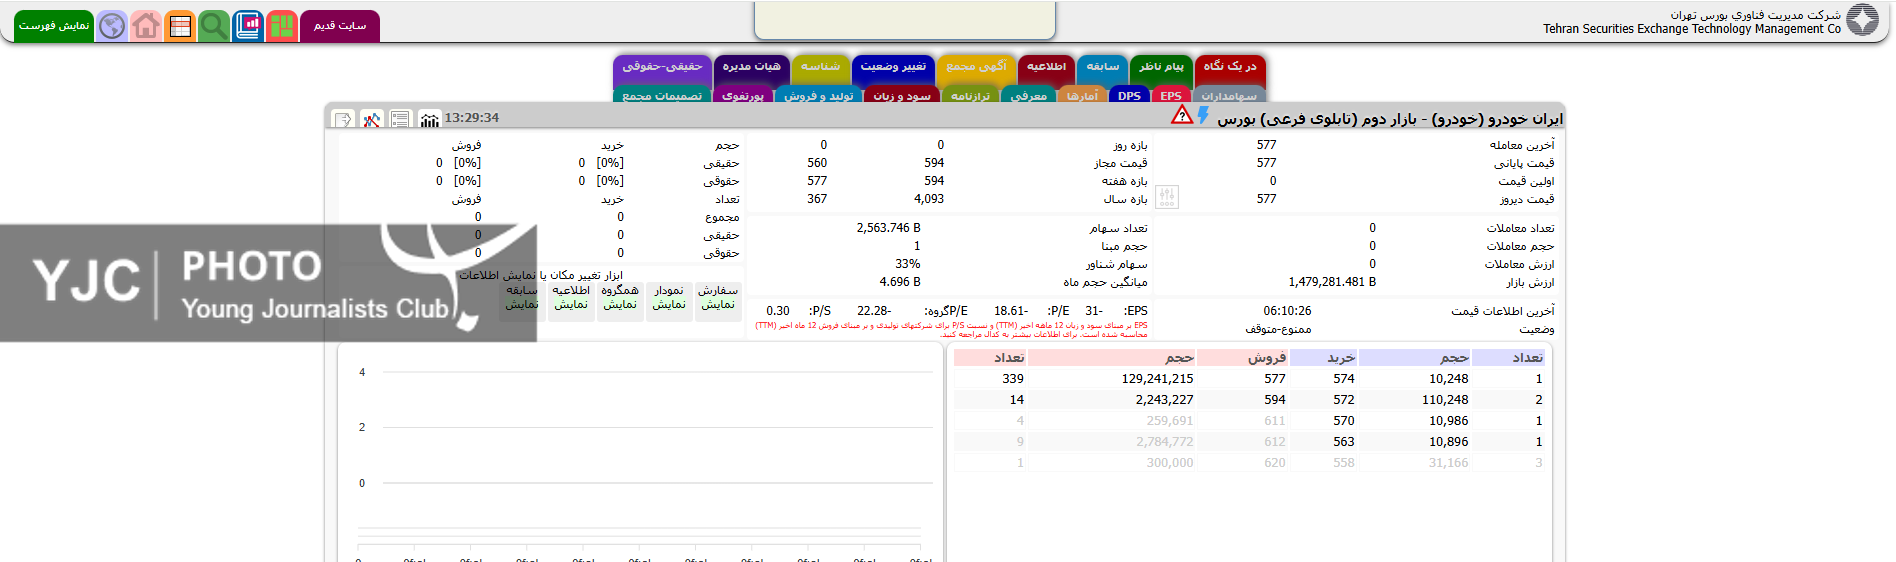Viewport: 1896px width, 562px height.
Task: Open the green search magnifier
Action: click(214, 25)
